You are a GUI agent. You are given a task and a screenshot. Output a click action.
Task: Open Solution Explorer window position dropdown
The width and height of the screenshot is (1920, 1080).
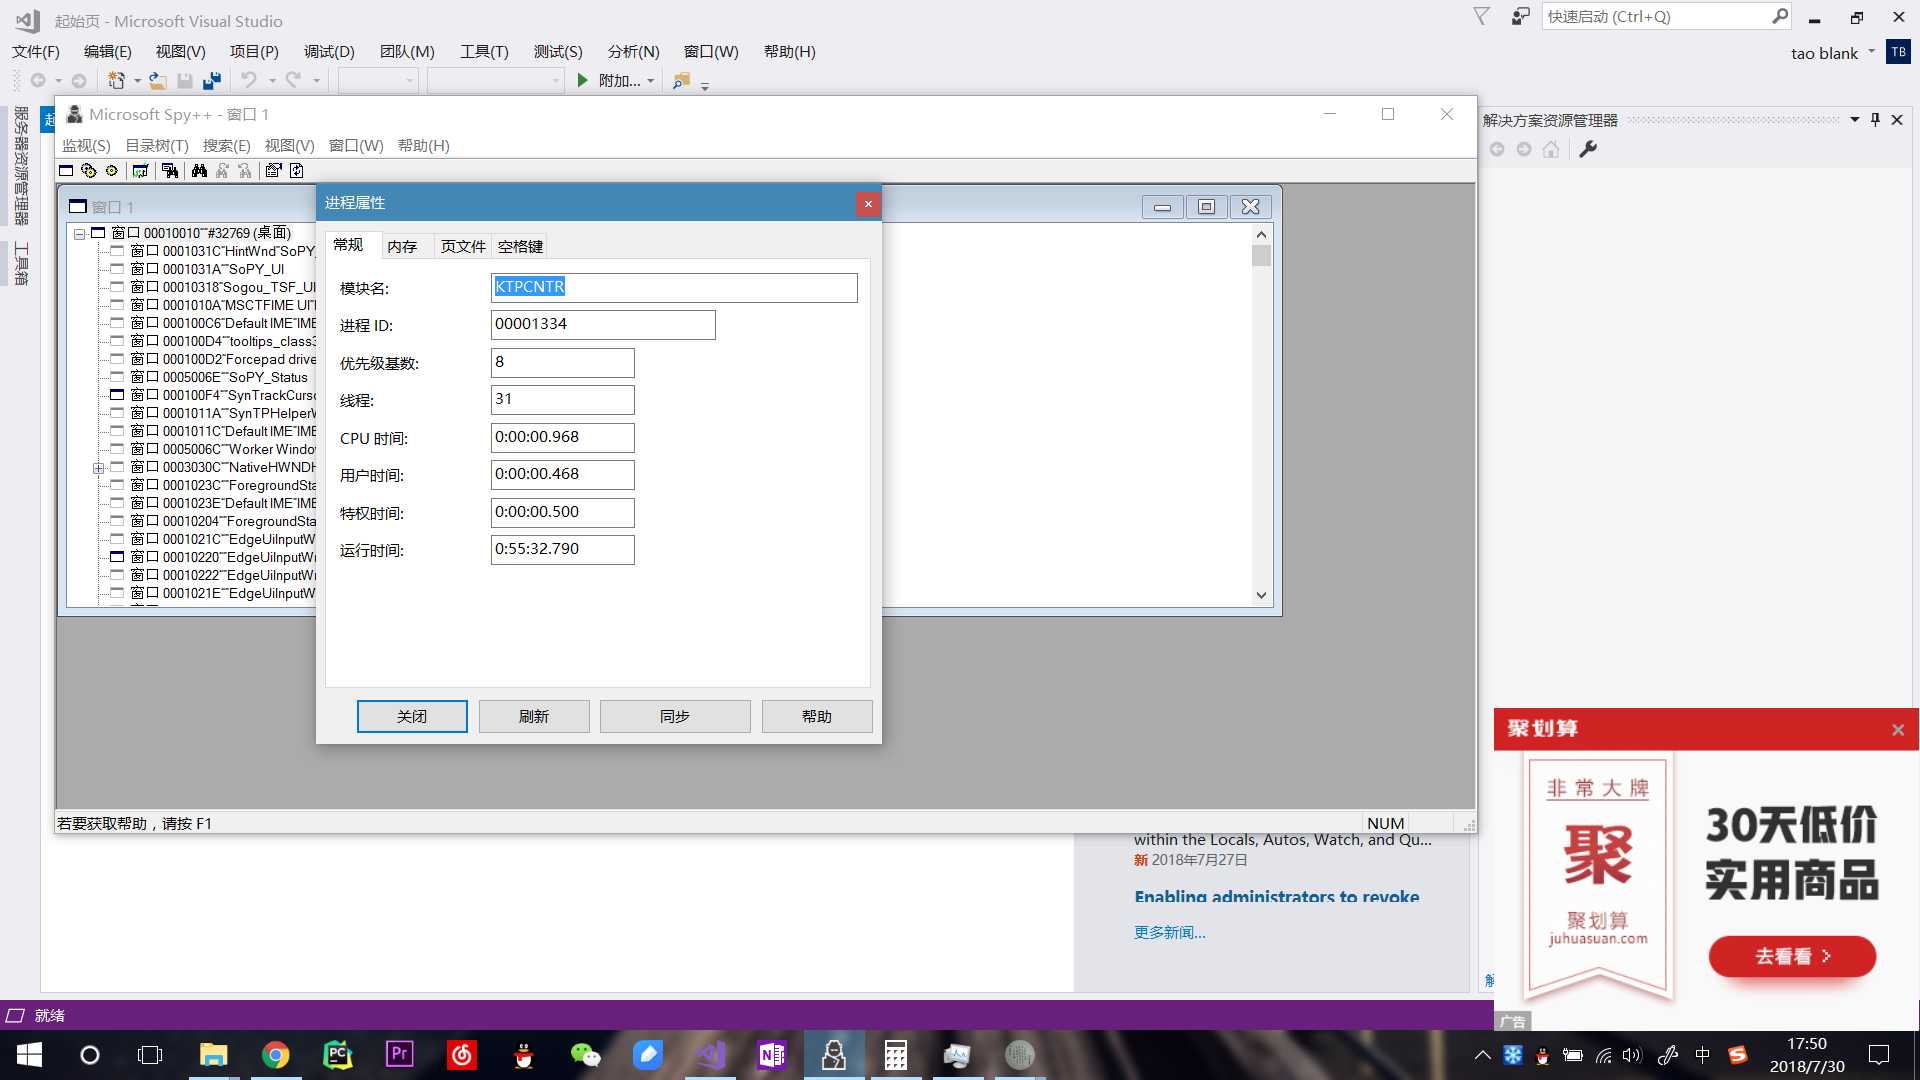coord(1855,120)
